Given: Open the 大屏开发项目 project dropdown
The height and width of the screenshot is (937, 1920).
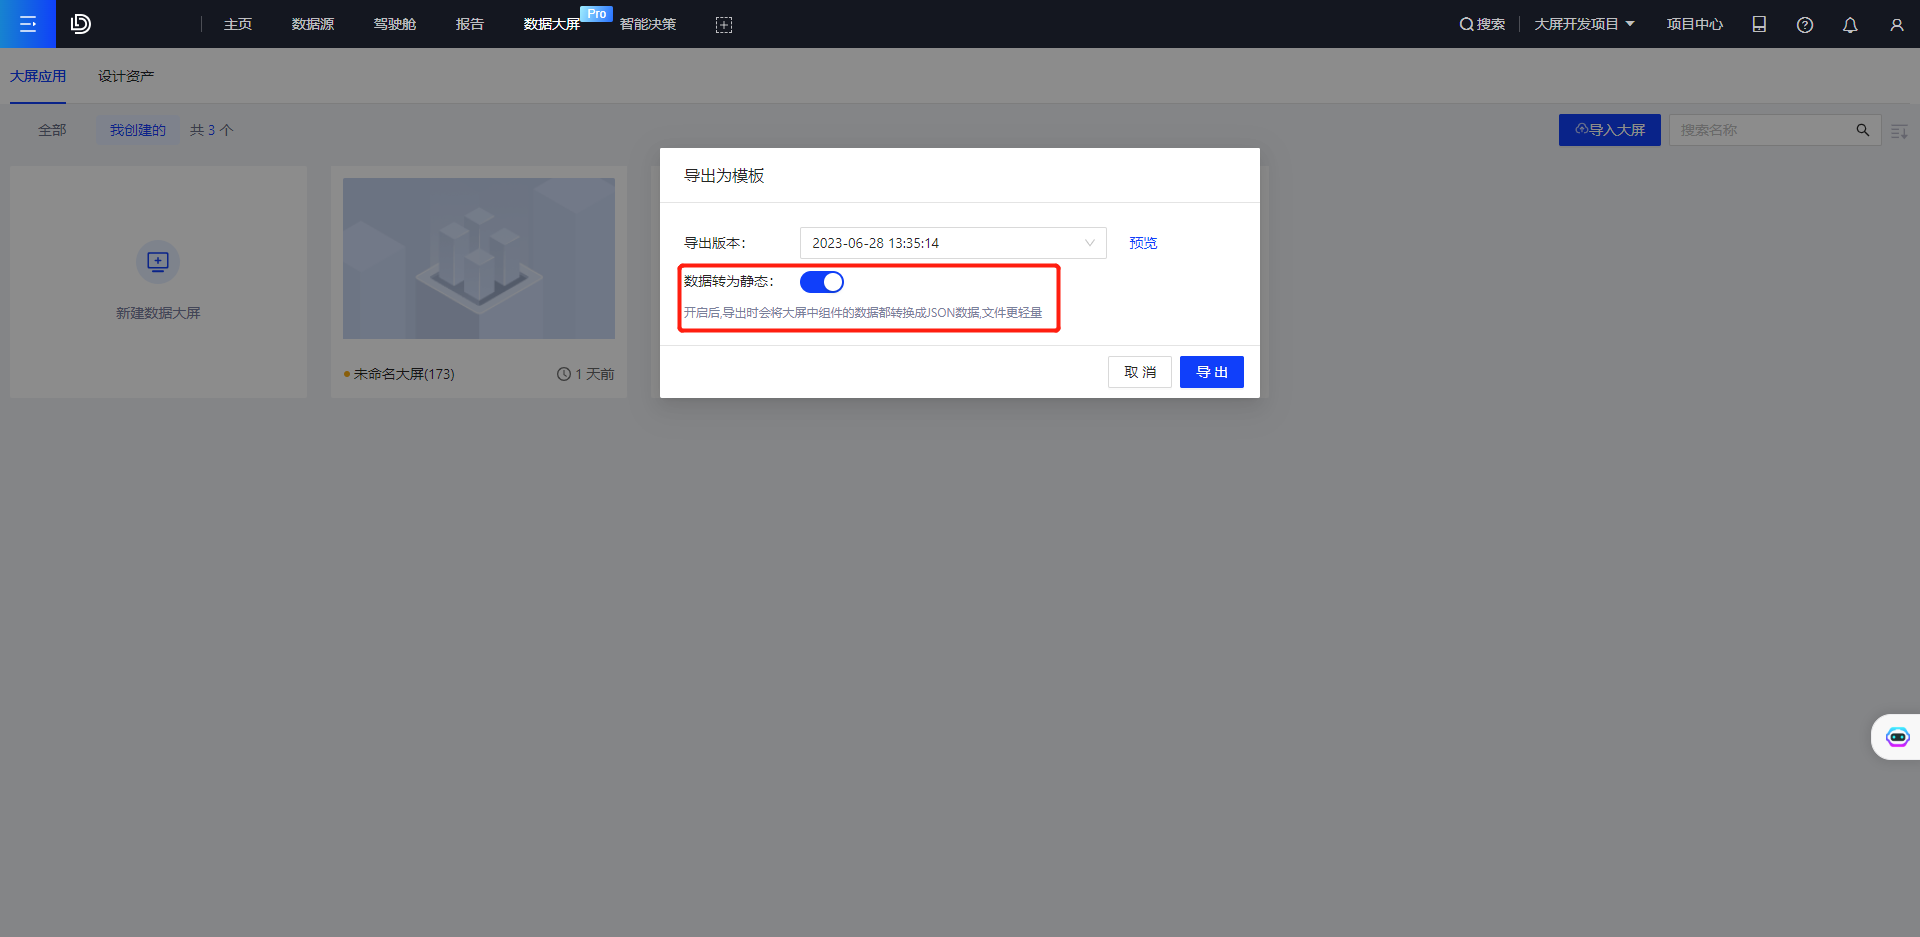Looking at the screenshot, I should (x=1584, y=24).
